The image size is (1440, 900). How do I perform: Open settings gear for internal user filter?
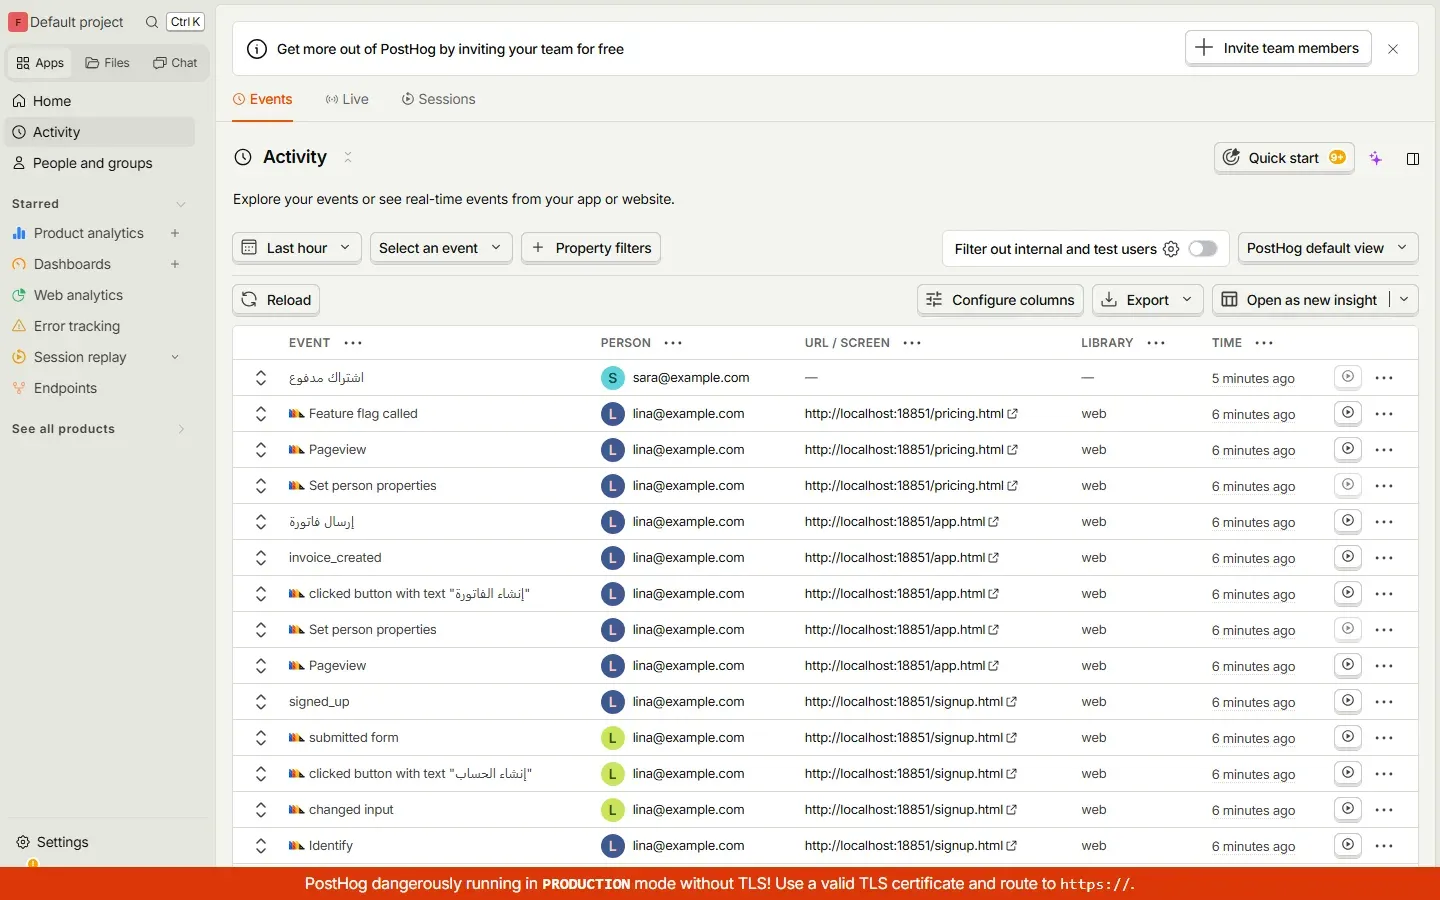[1171, 249]
